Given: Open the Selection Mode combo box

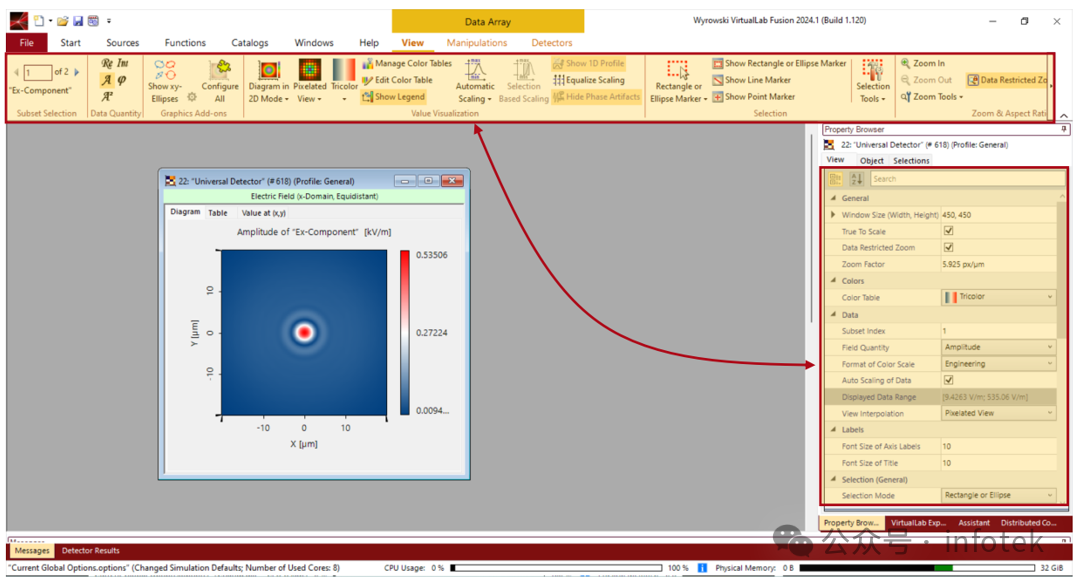Looking at the screenshot, I should (998, 495).
